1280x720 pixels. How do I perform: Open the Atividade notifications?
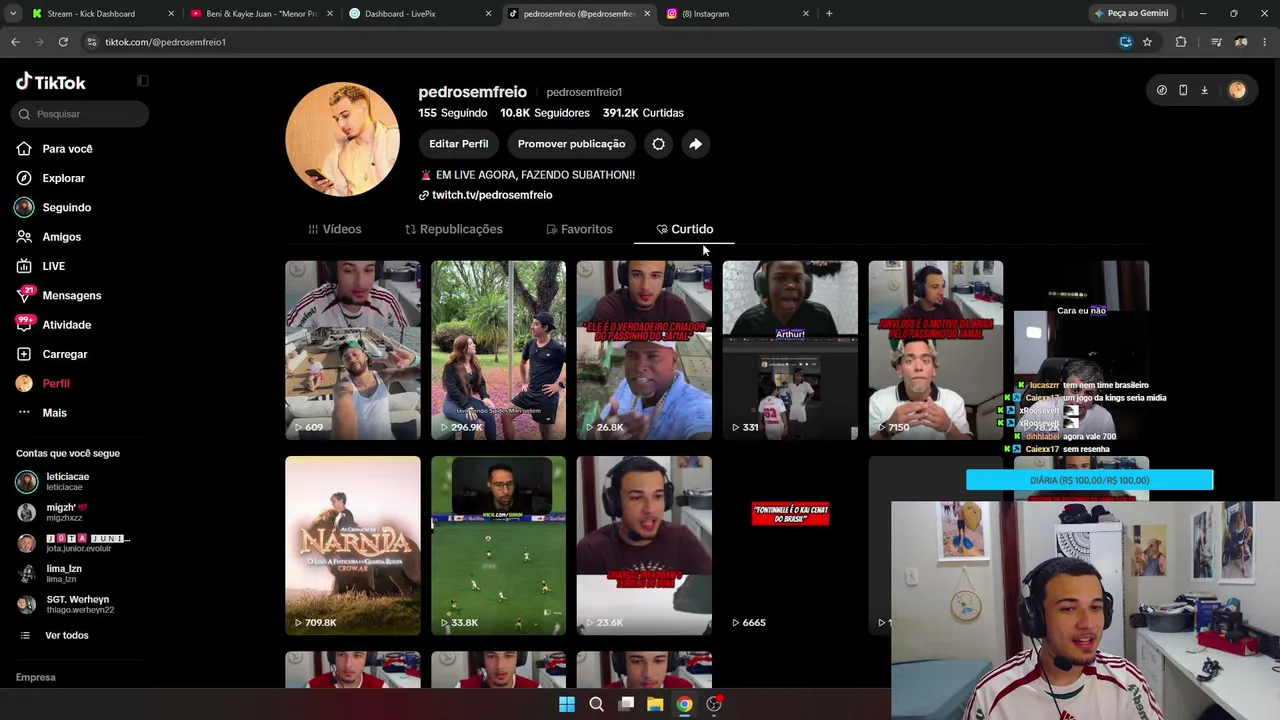coord(66,325)
